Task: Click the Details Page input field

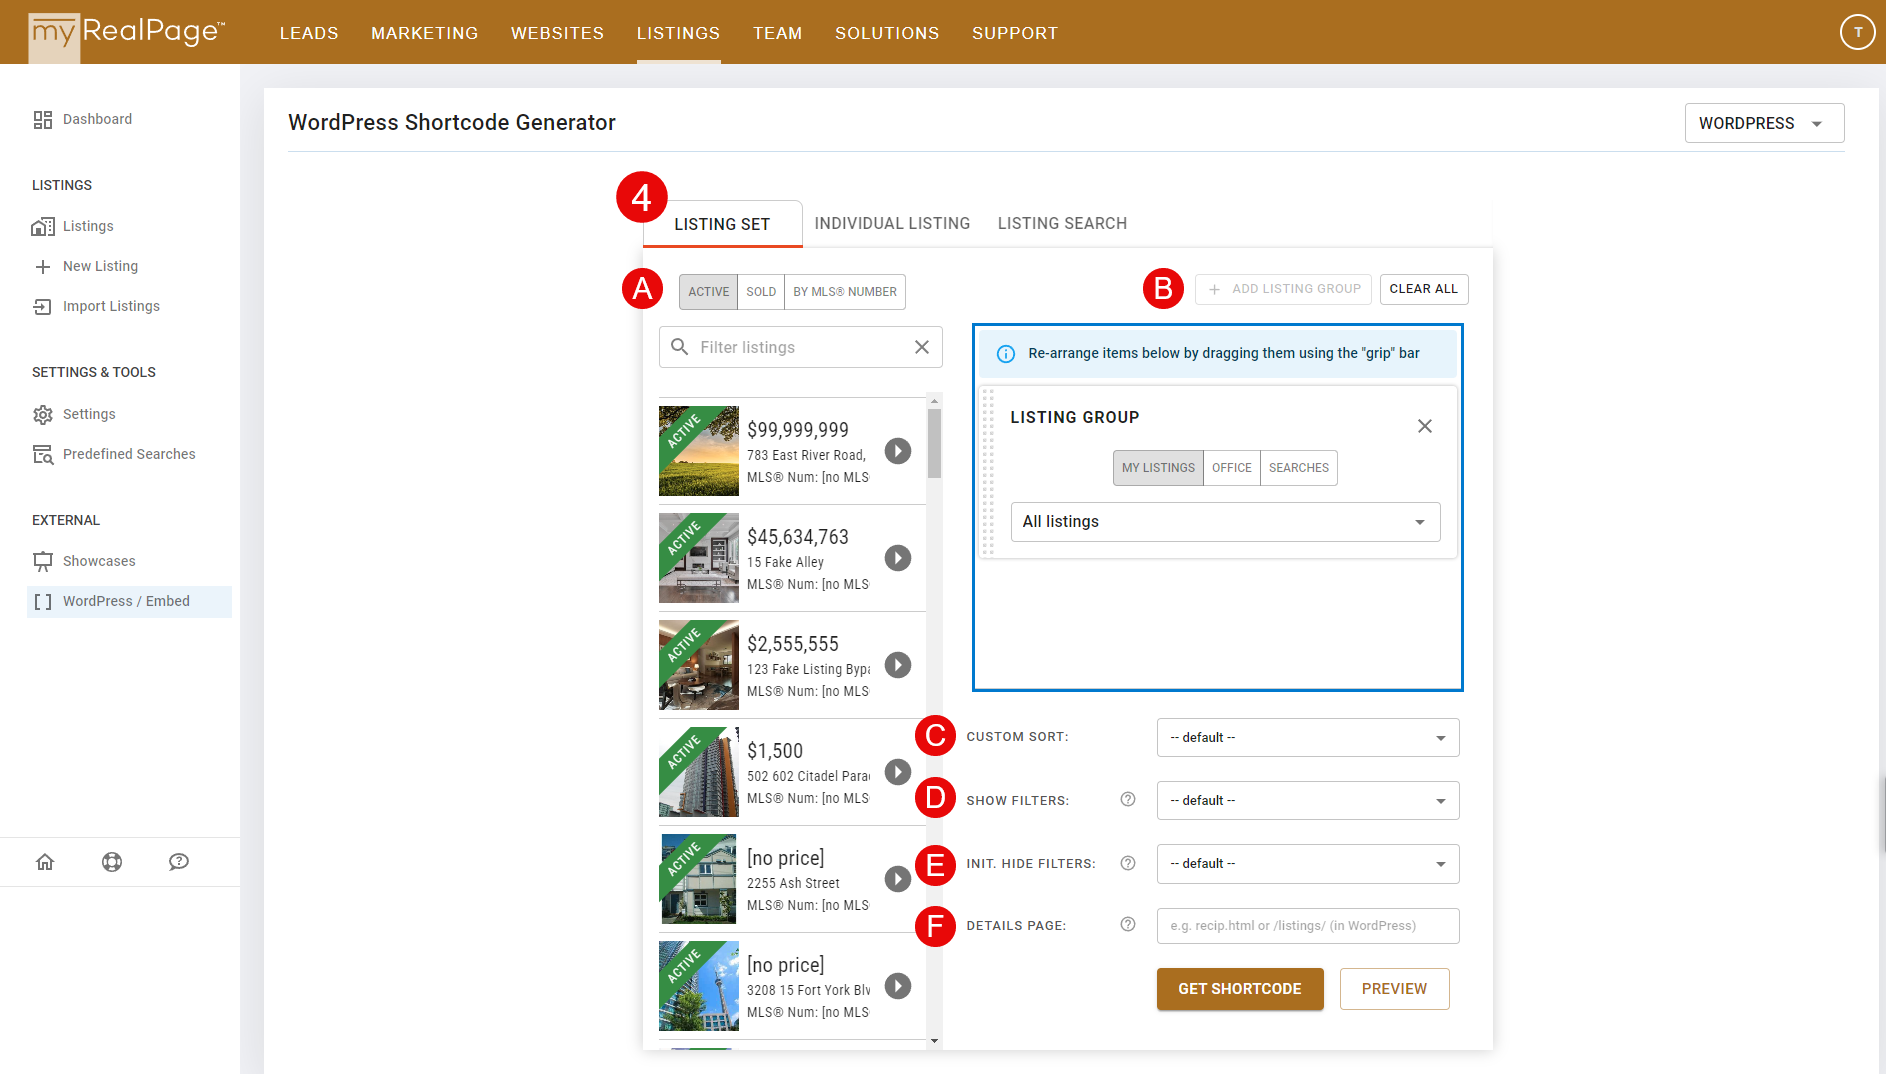Action: [1308, 926]
